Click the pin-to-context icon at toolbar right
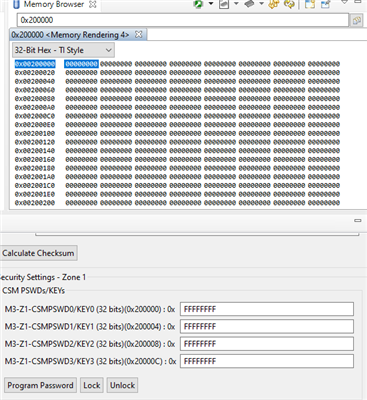The image size is (367, 400). (325, 4)
